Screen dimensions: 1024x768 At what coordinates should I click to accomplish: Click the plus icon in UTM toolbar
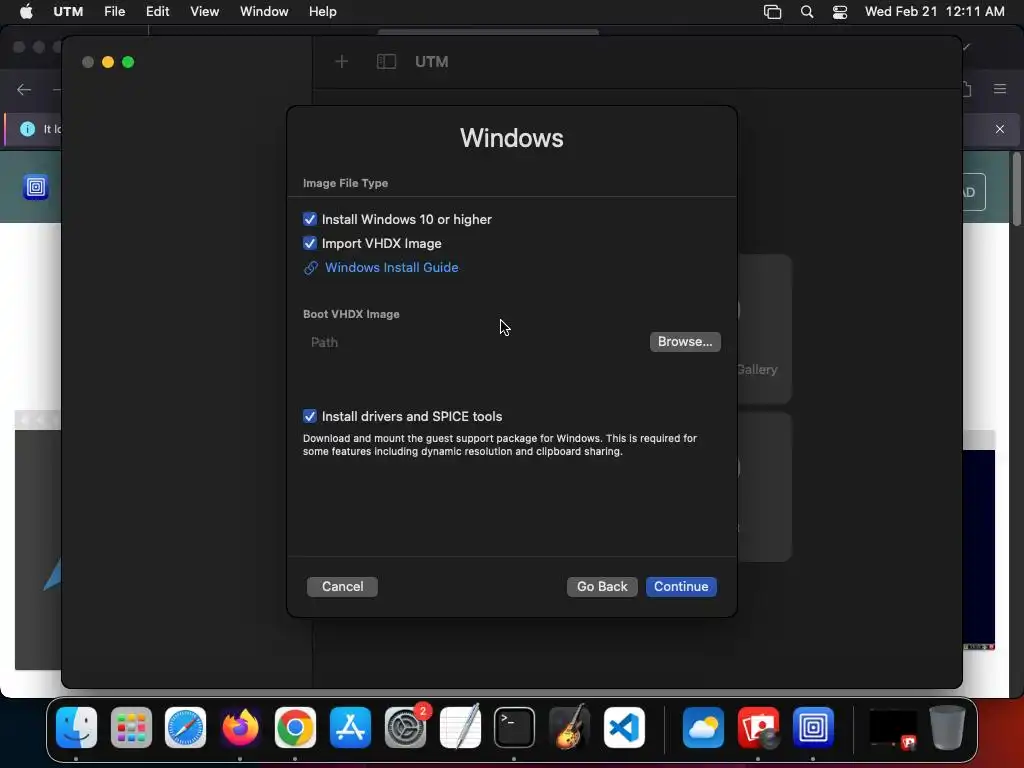click(x=342, y=61)
